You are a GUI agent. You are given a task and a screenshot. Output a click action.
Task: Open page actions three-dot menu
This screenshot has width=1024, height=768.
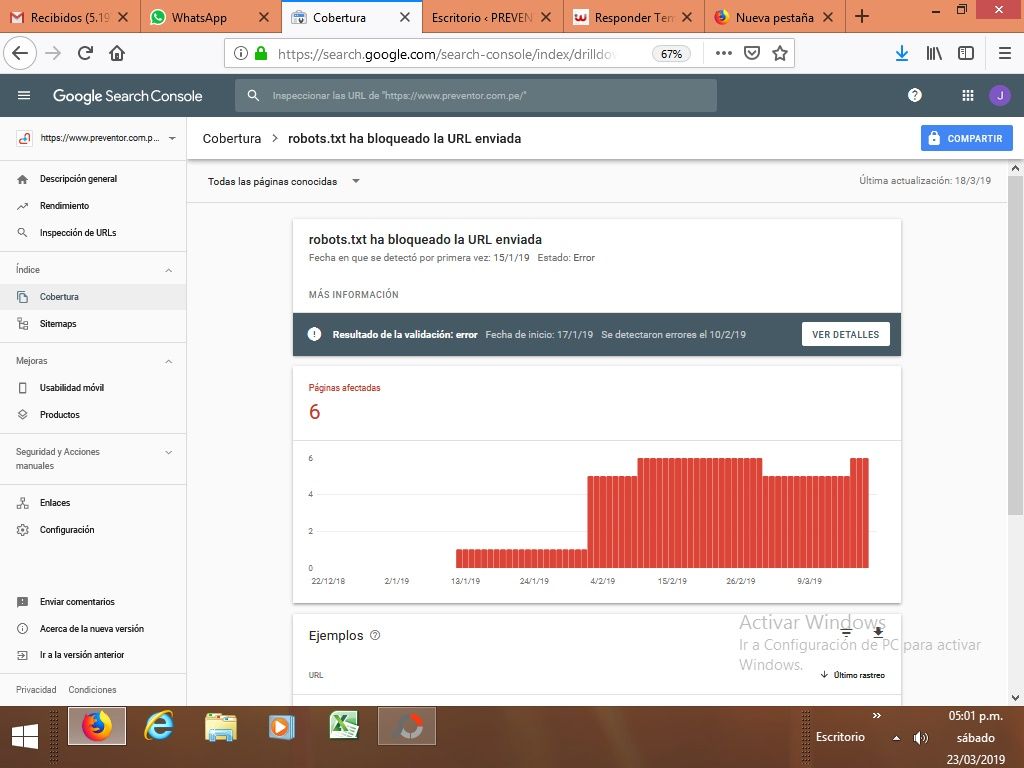point(724,54)
